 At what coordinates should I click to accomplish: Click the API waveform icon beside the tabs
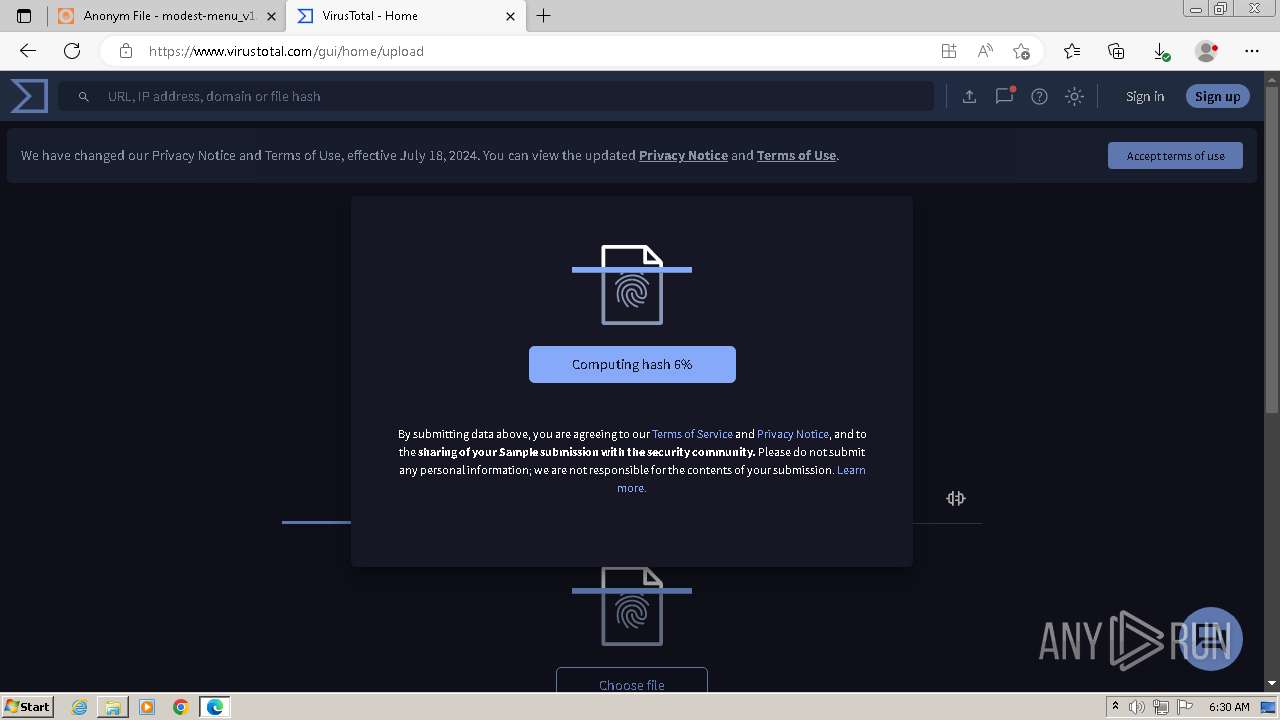click(956, 498)
